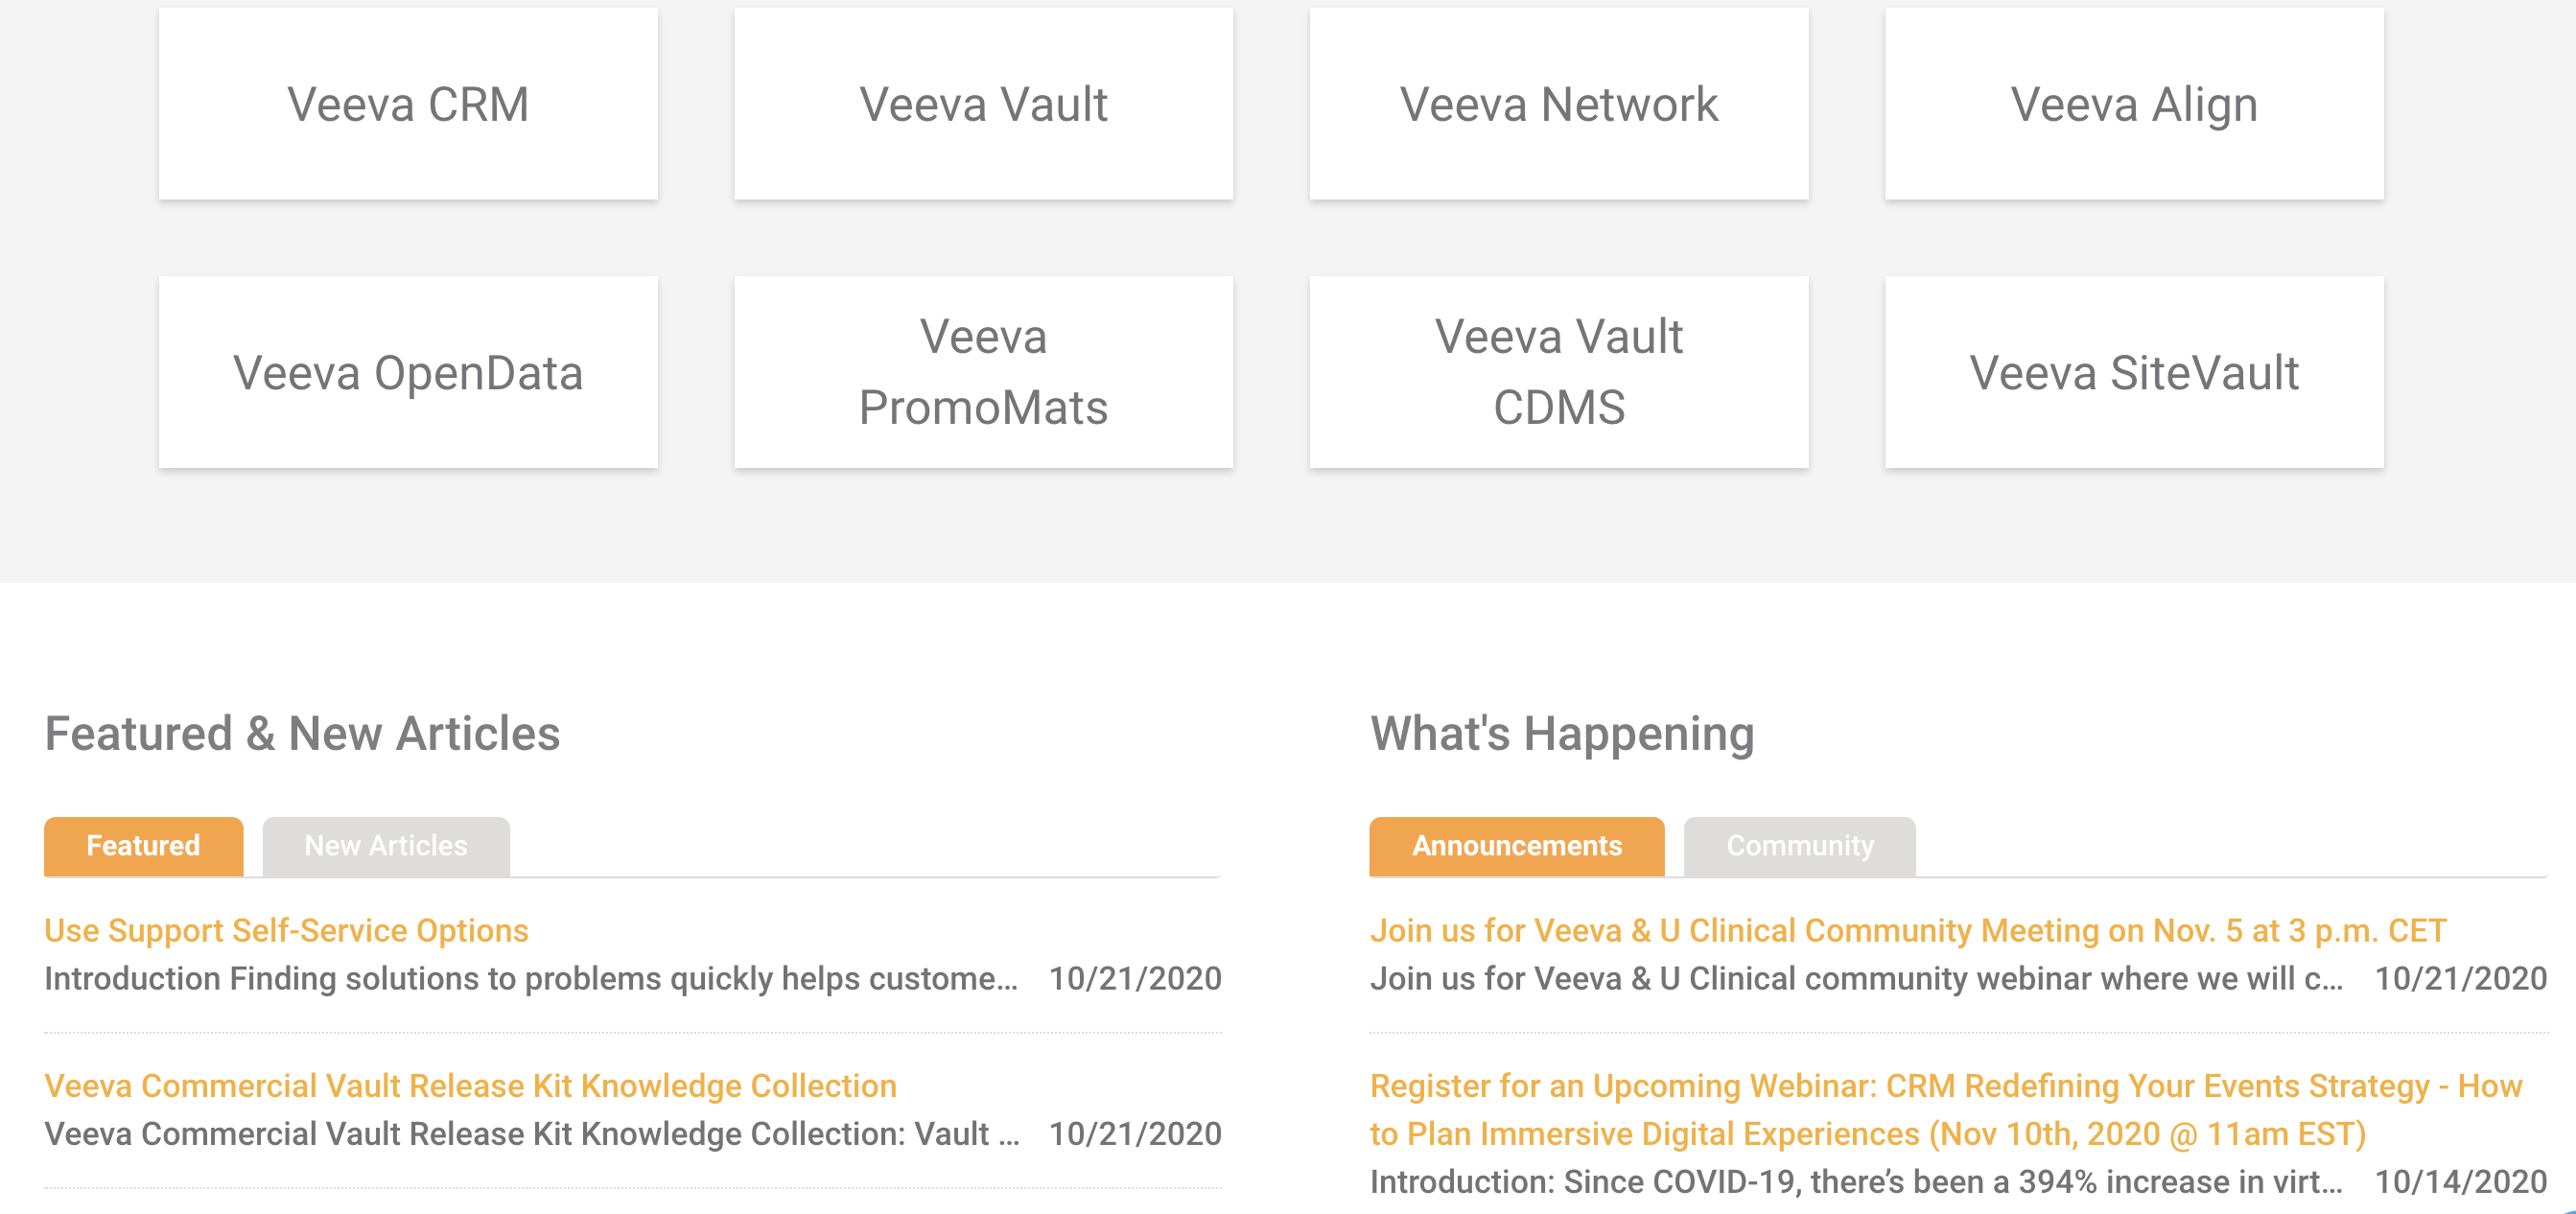The width and height of the screenshot is (2576, 1214).
Task: Click the Since COVID-19 introduction summary text
Action: [1855, 1182]
